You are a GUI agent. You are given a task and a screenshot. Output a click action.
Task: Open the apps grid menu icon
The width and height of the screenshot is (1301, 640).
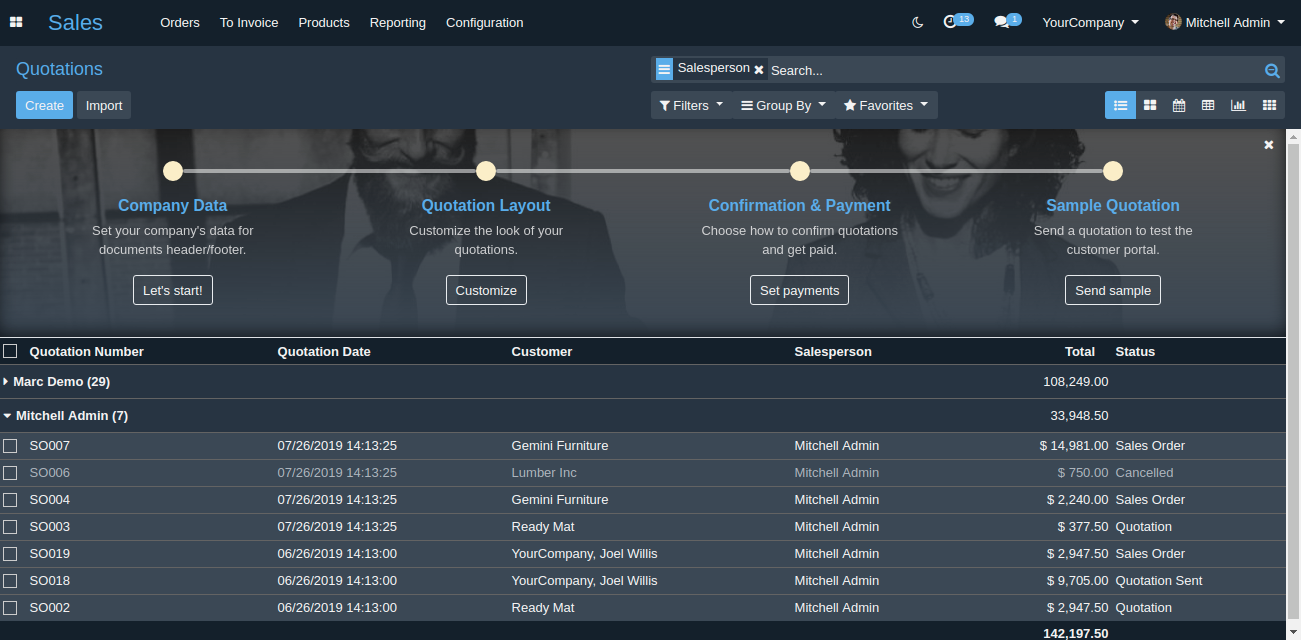click(x=16, y=22)
